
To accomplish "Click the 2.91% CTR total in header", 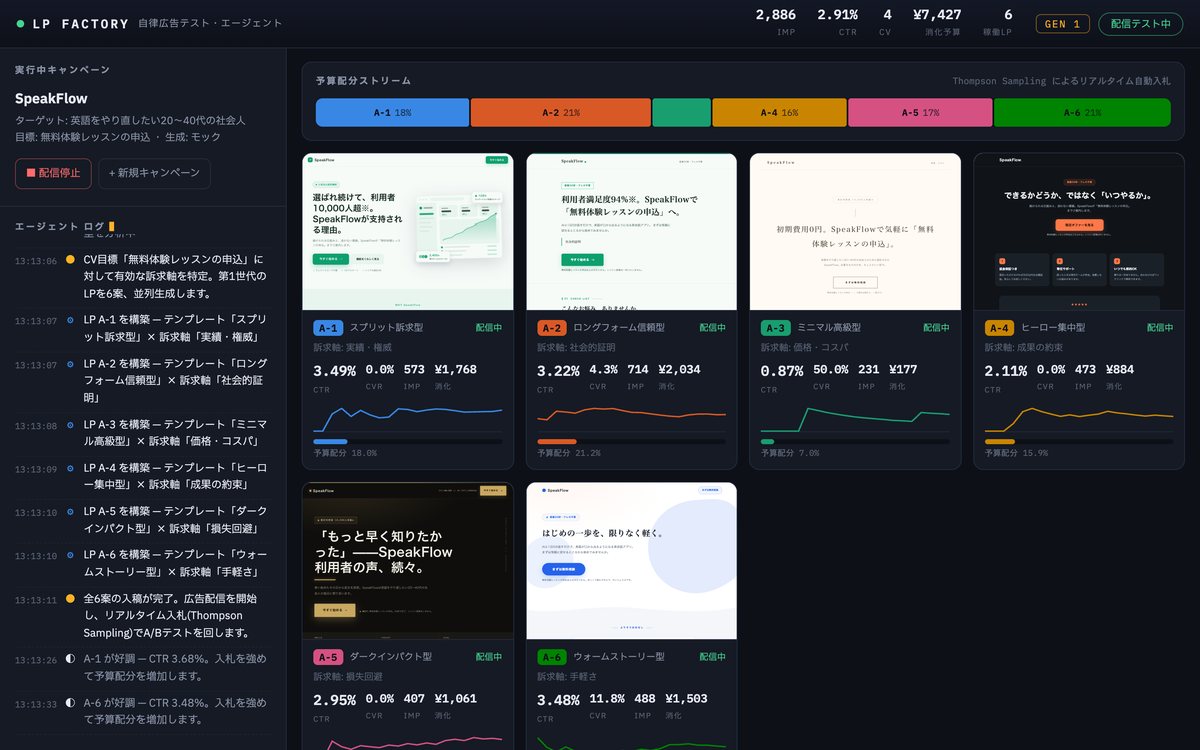I will (837, 15).
